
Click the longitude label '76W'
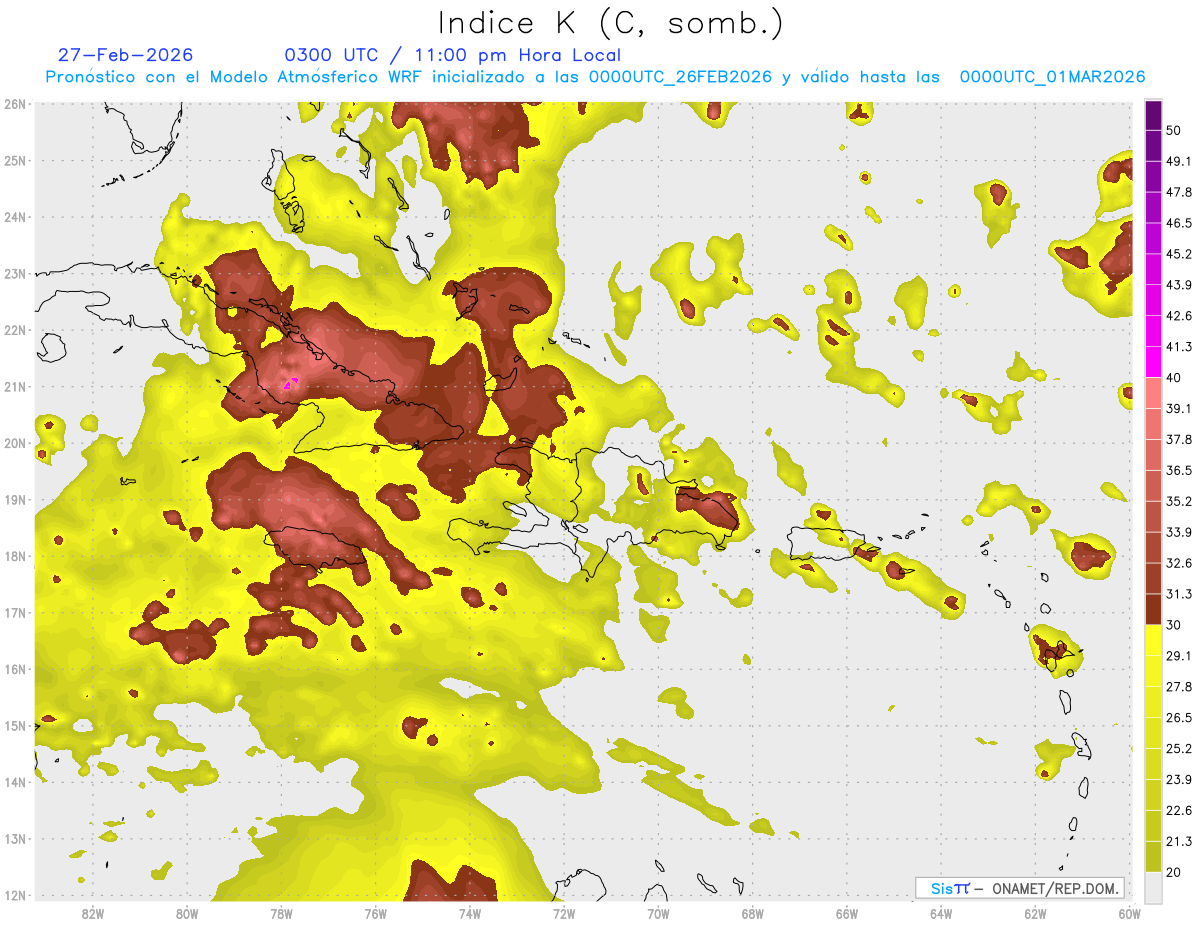click(375, 913)
